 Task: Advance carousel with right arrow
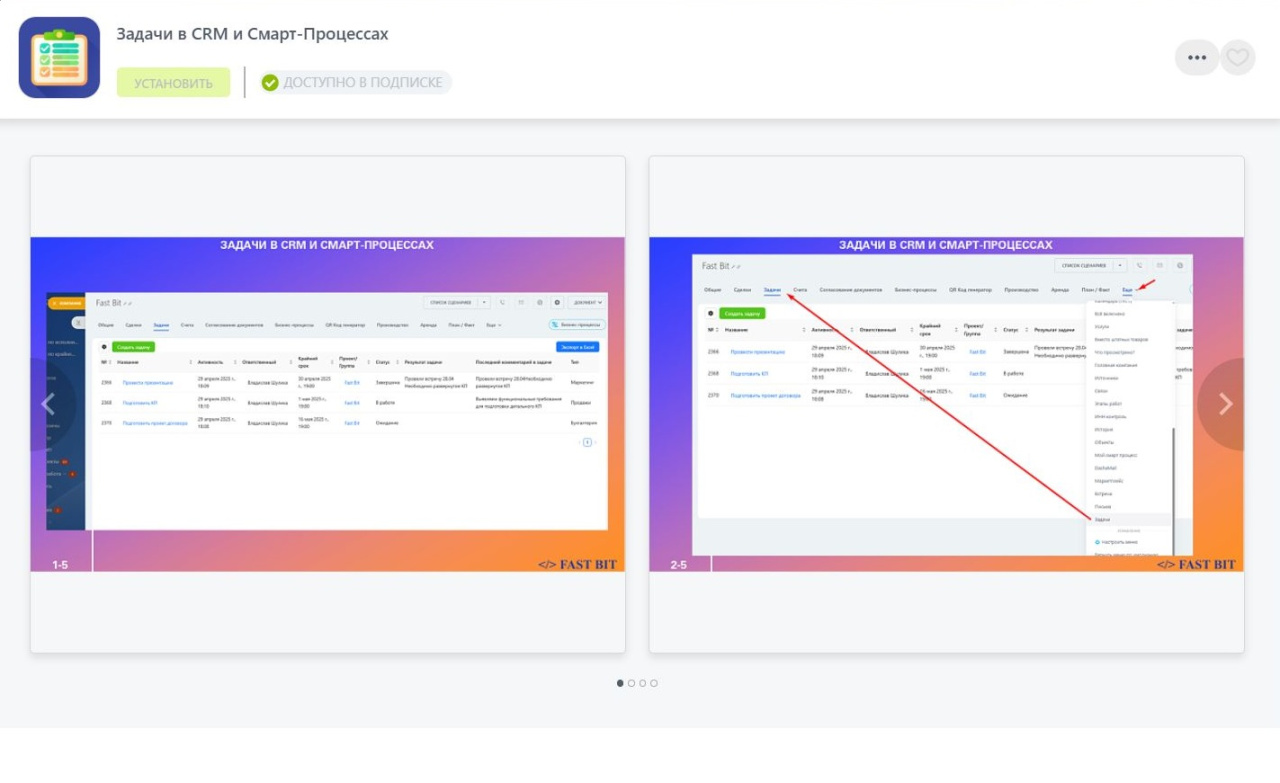(x=1226, y=404)
